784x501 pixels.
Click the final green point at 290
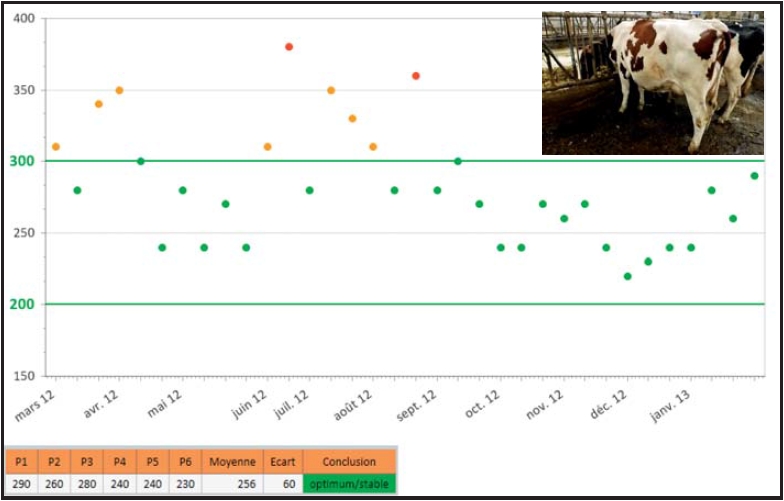(754, 176)
